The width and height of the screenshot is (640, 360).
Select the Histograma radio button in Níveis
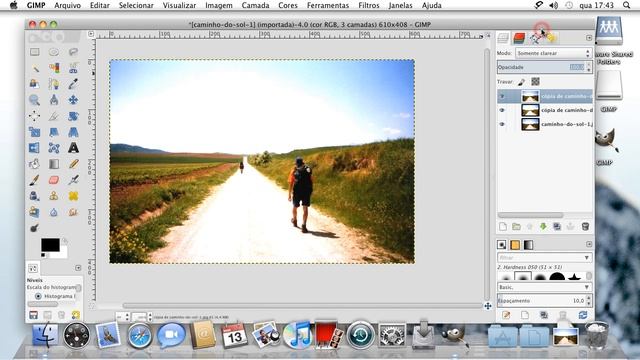38,296
